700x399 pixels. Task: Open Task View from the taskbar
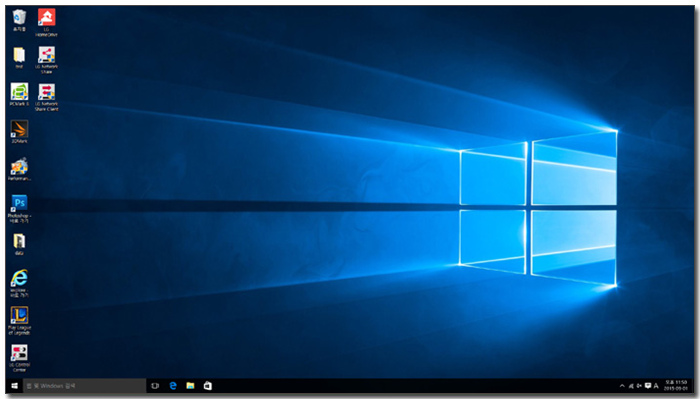pyautogui.click(x=155, y=386)
